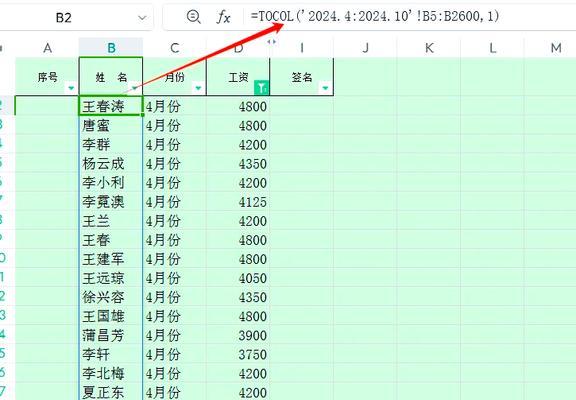Click the zoom magnifier icon in formula bar
576x400 pixels.
(x=193, y=17)
